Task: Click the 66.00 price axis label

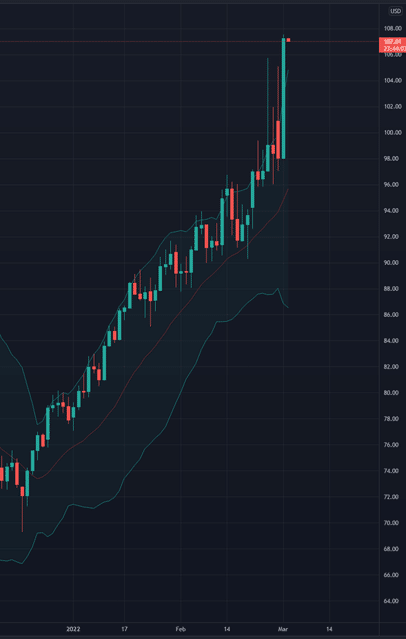Action: coord(392,575)
